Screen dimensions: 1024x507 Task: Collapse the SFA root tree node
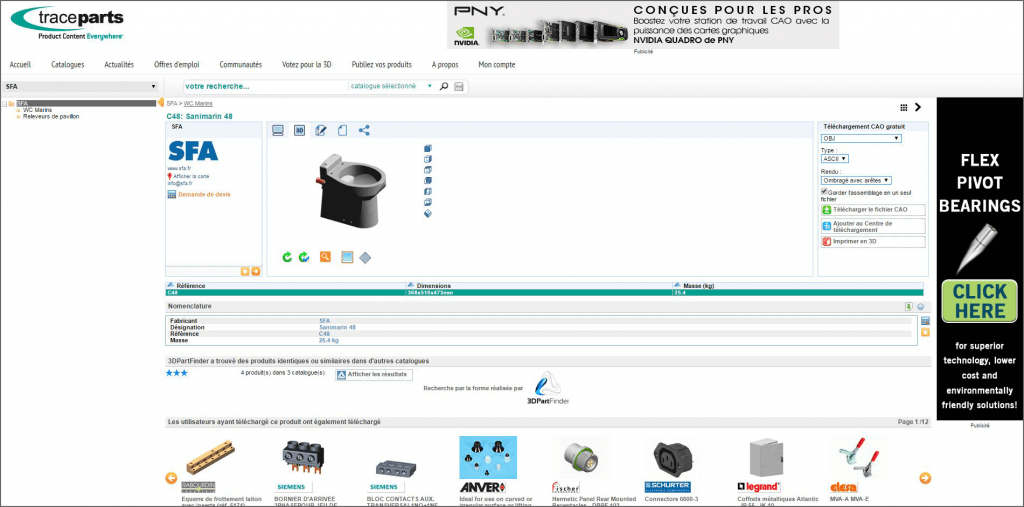click(5, 103)
